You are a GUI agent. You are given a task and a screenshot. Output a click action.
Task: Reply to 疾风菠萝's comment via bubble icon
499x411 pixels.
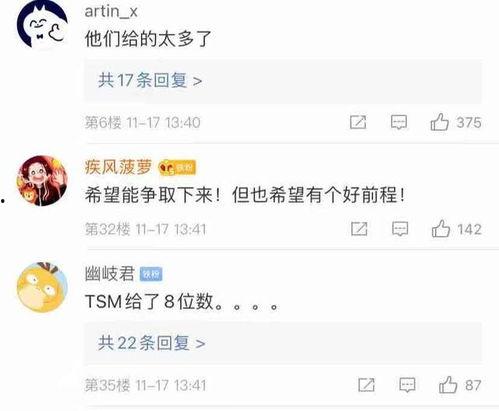pyautogui.click(x=400, y=229)
